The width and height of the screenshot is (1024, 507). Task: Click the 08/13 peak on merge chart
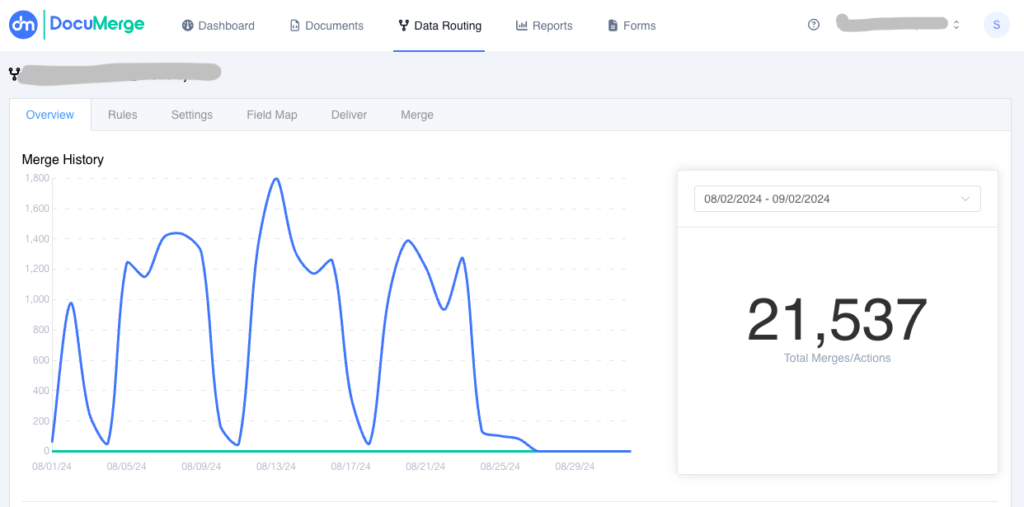point(276,179)
